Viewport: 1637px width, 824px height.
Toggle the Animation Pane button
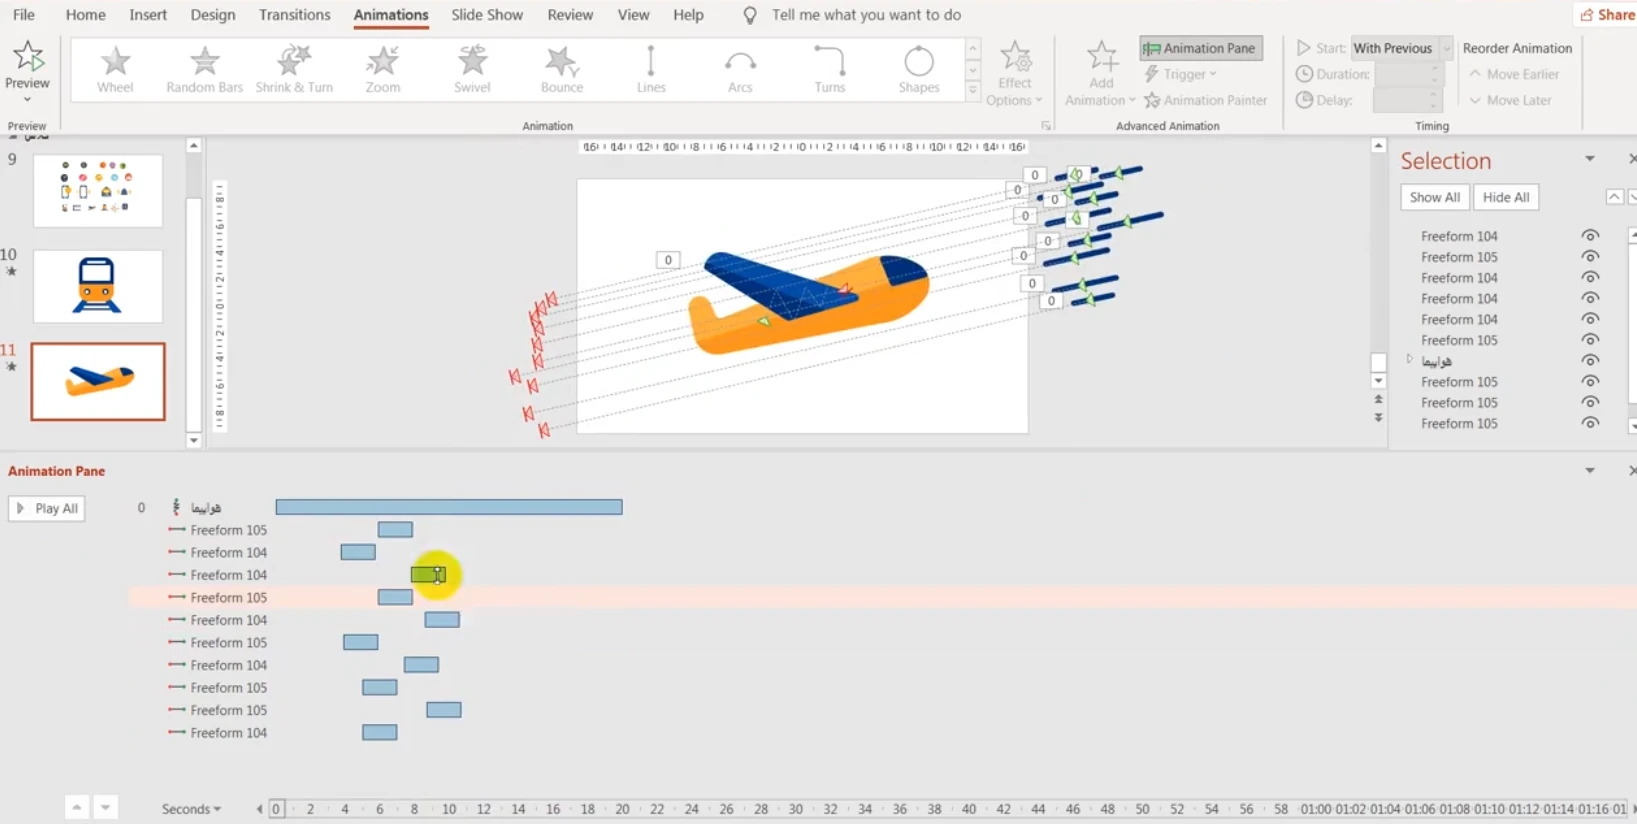click(x=1200, y=48)
